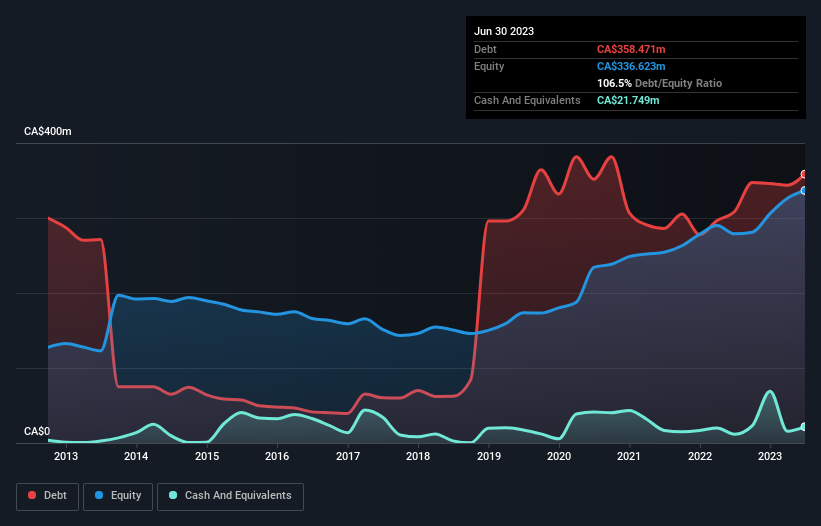Click the Equity label in tooltip
This screenshot has width=821, height=526.
pos(489,66)
